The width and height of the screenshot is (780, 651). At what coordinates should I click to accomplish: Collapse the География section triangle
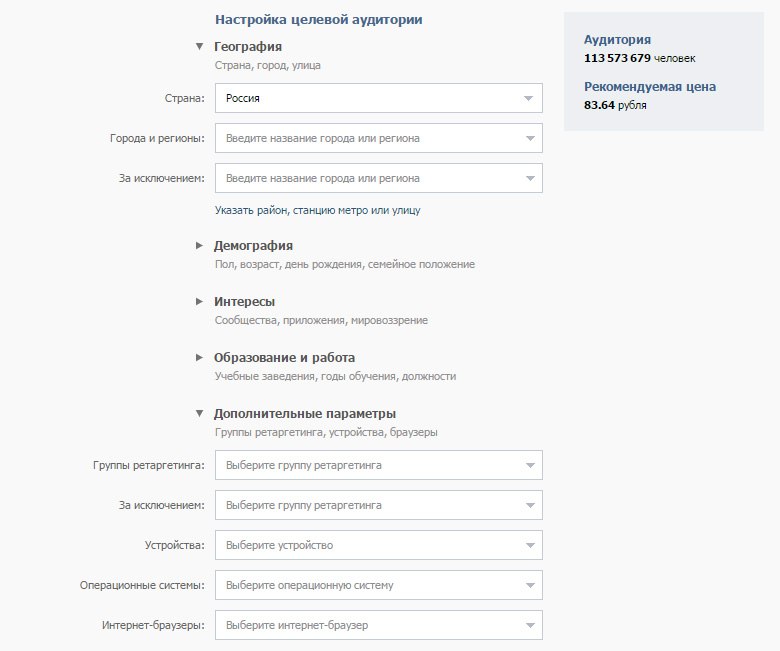(x=200, y=46)
